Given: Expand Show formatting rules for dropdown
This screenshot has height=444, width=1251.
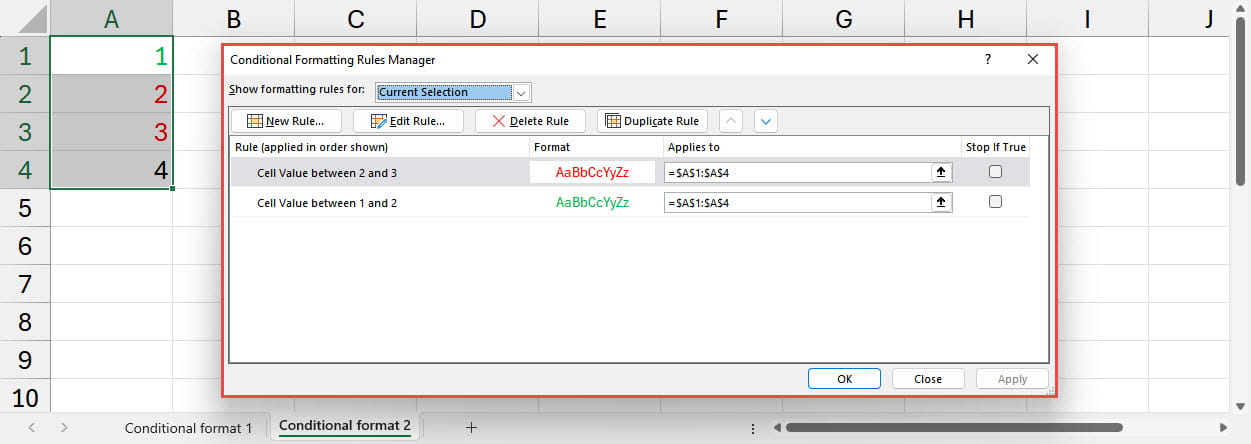Looking at the screenshot, I should [521, 92].
